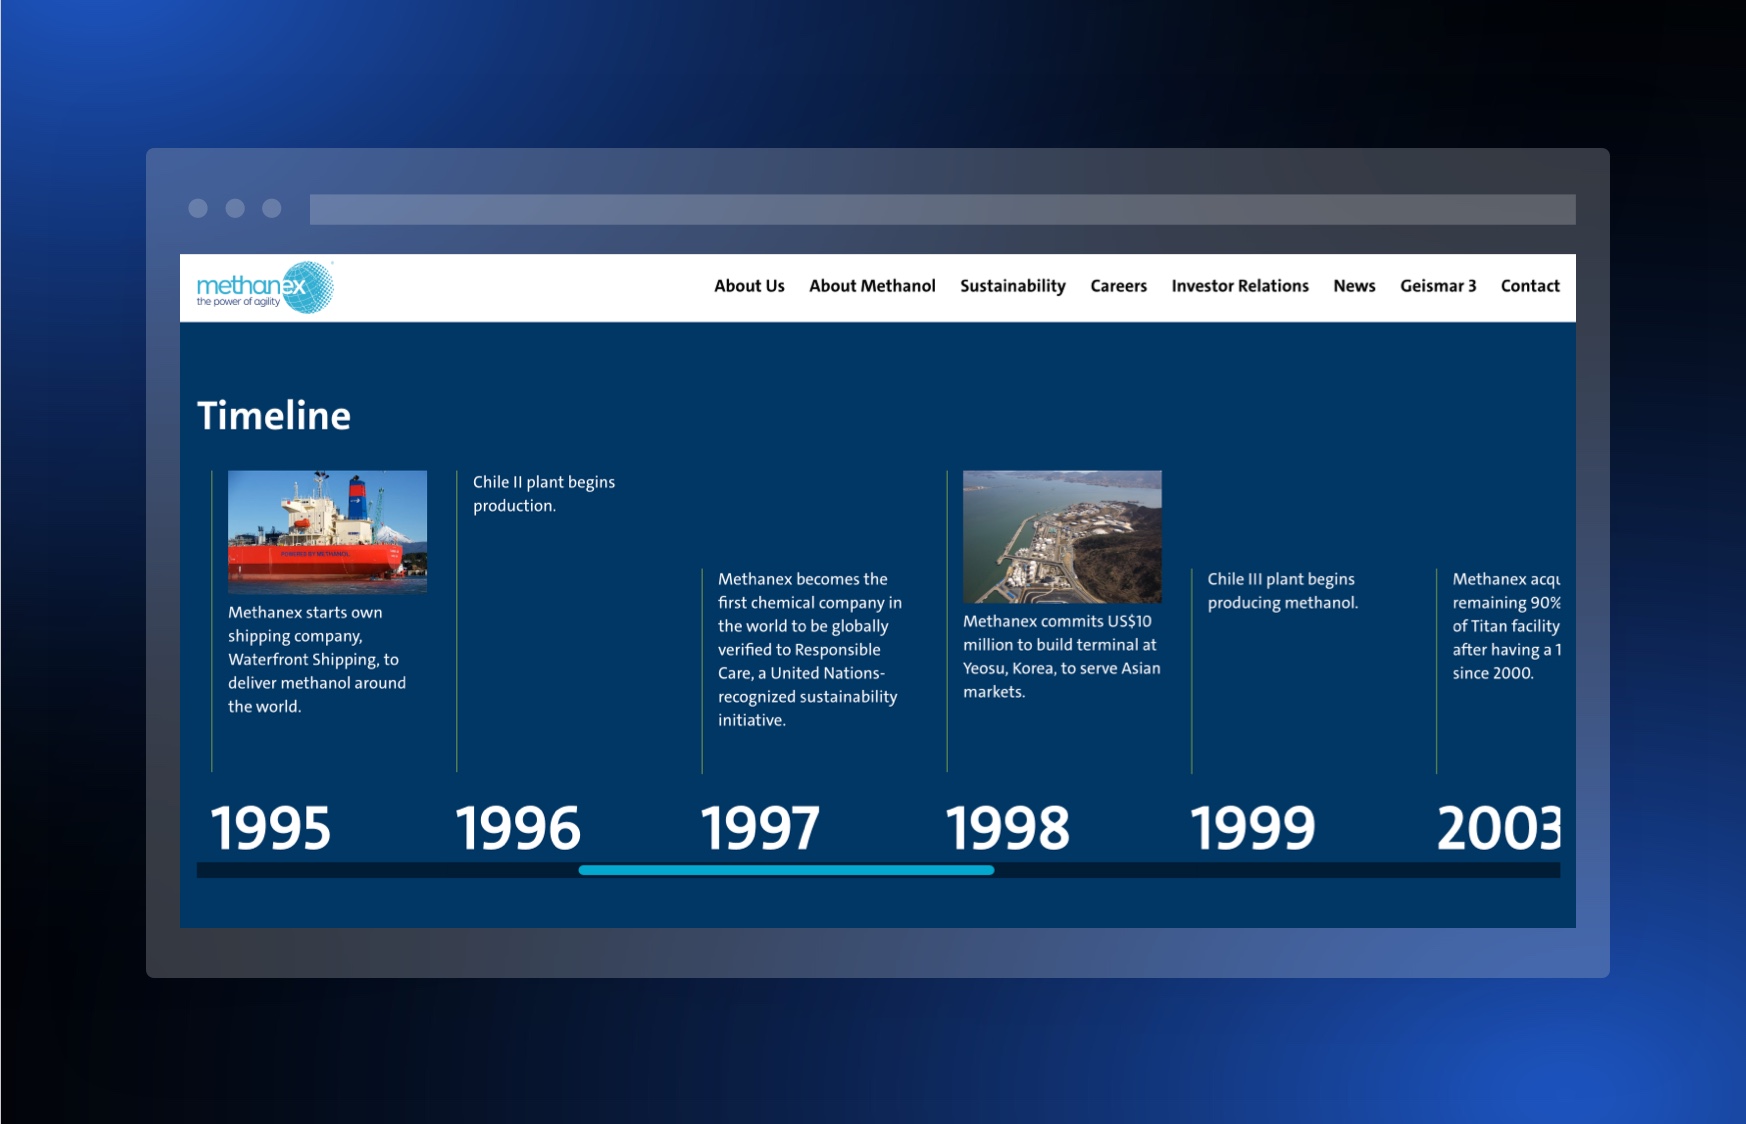Click the 2003 timeline year
The height and width of the screenshot is (1124, 1746).
(1498, 828)
